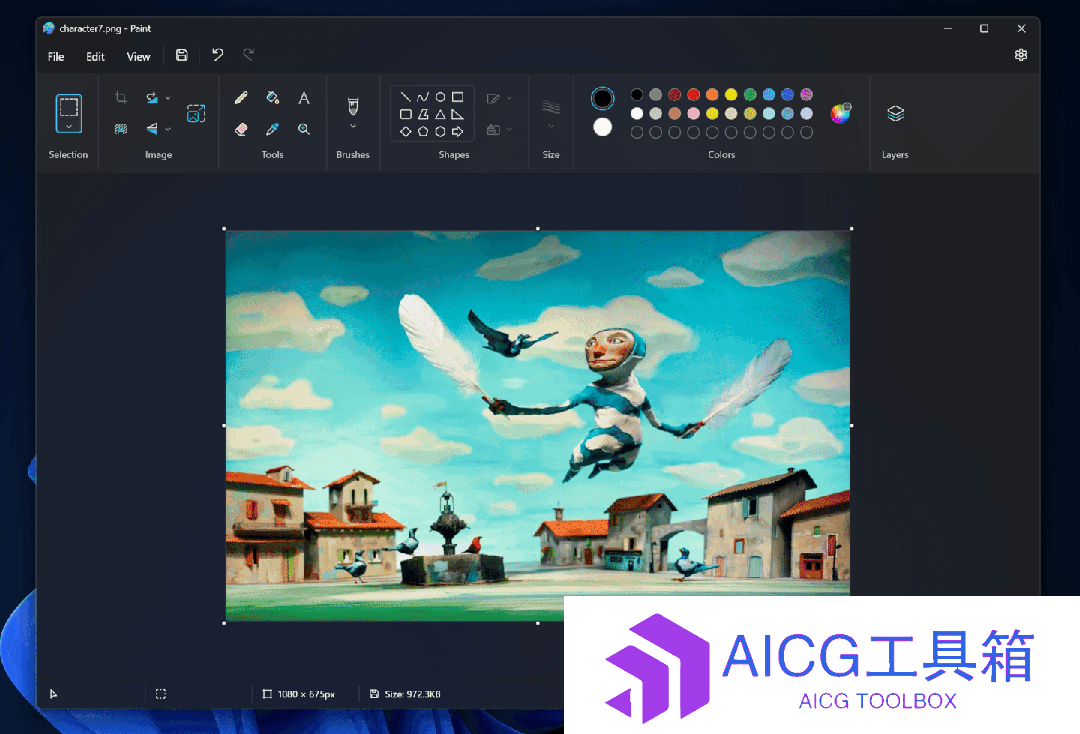This screenshot has height=734, width=1080.
Task: Activate Color 2 white secondary circle
Action: click(x=603, y=127)
